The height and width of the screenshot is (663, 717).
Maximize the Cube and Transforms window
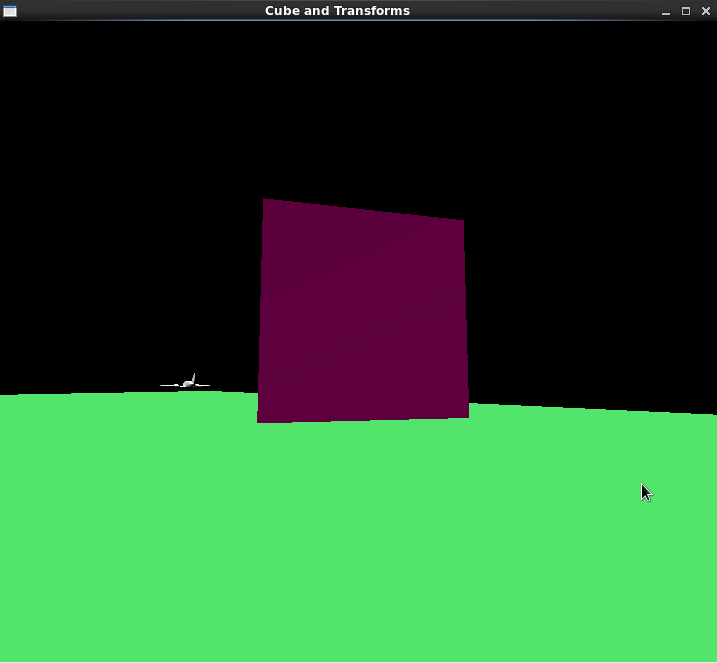[686, 11]
